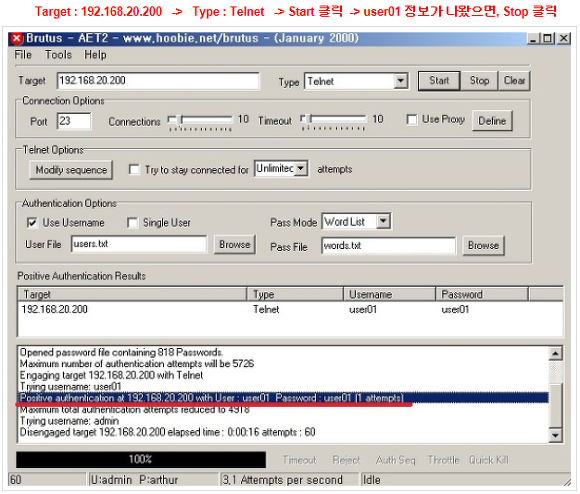
Task: Click the 'Trying username: admin' log line
Action: tap(69, 421)
